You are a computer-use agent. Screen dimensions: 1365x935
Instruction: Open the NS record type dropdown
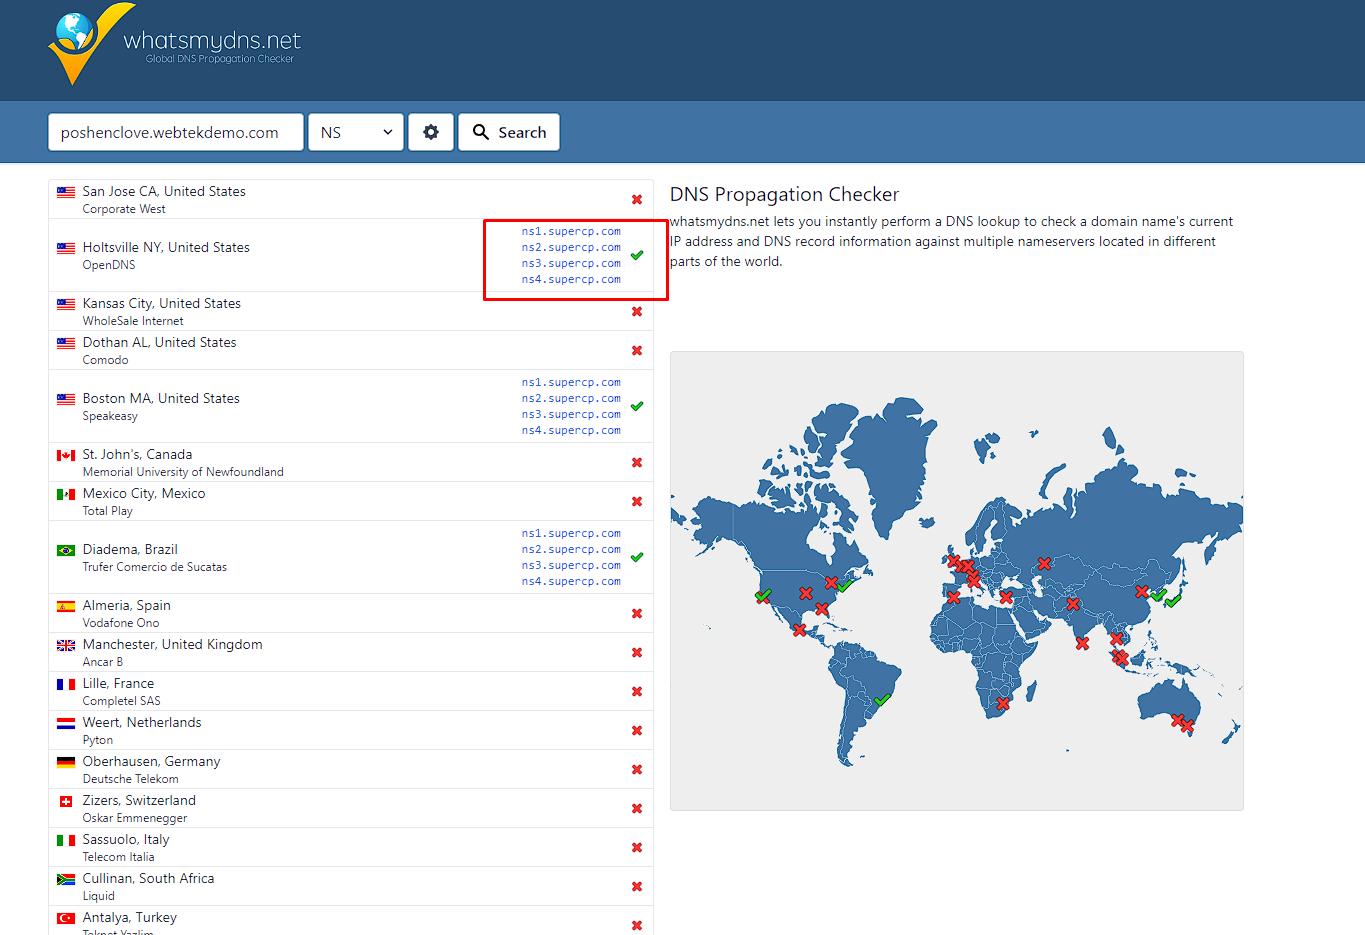356,132
